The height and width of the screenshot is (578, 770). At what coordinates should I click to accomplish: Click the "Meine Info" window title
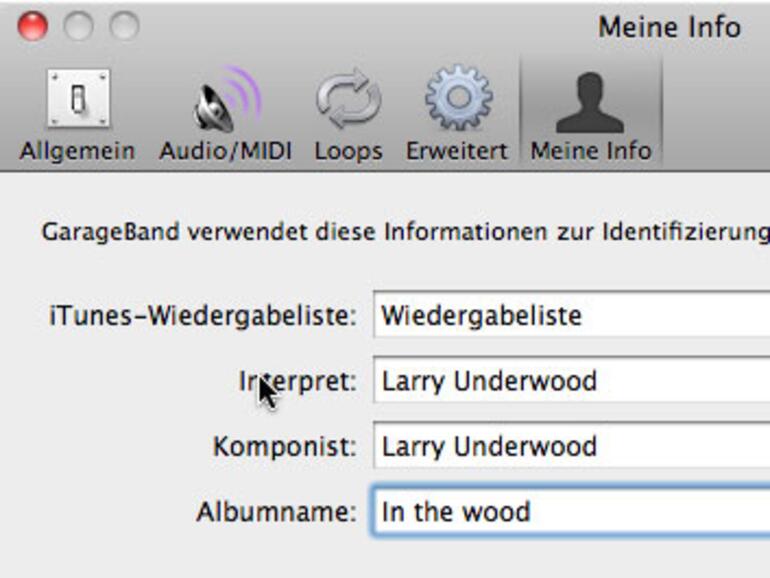pyautogui.click(x=669, y=26)
